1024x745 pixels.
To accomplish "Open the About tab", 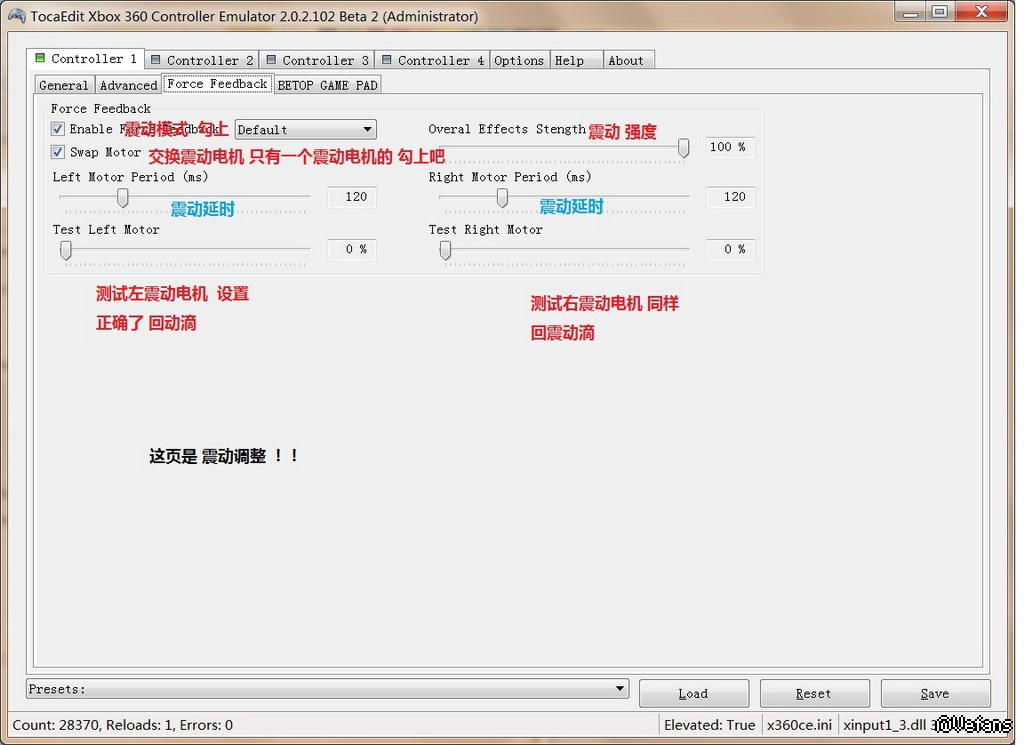I will pos(628,60).
